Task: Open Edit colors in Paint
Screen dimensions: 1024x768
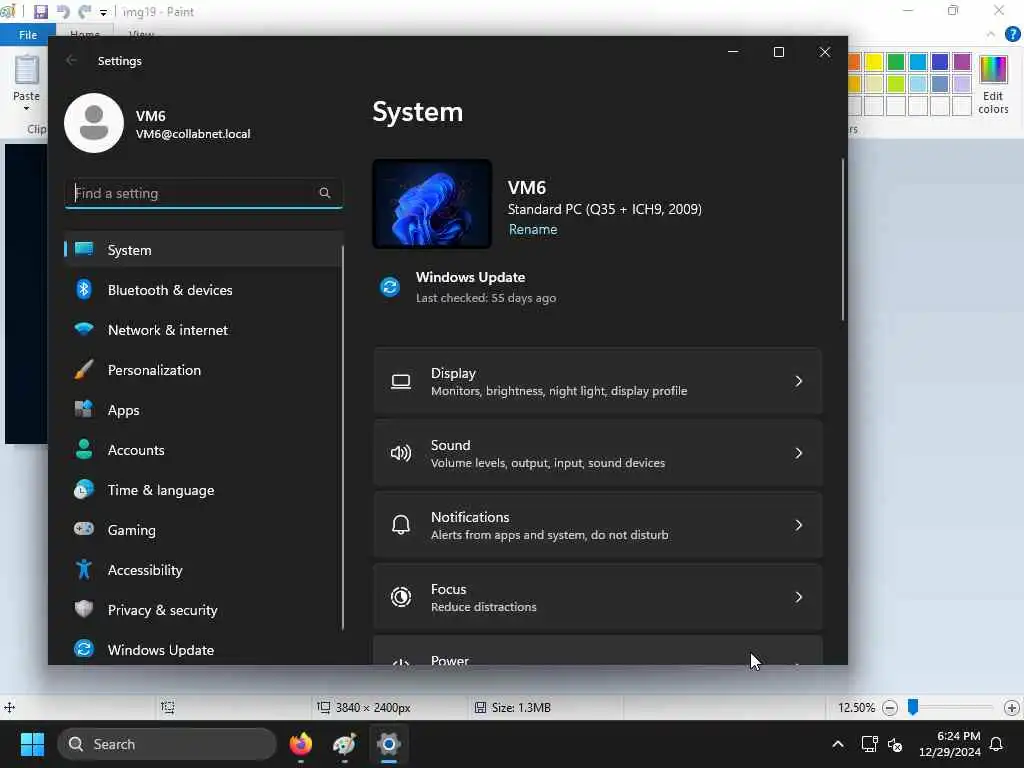Action: 993,85
